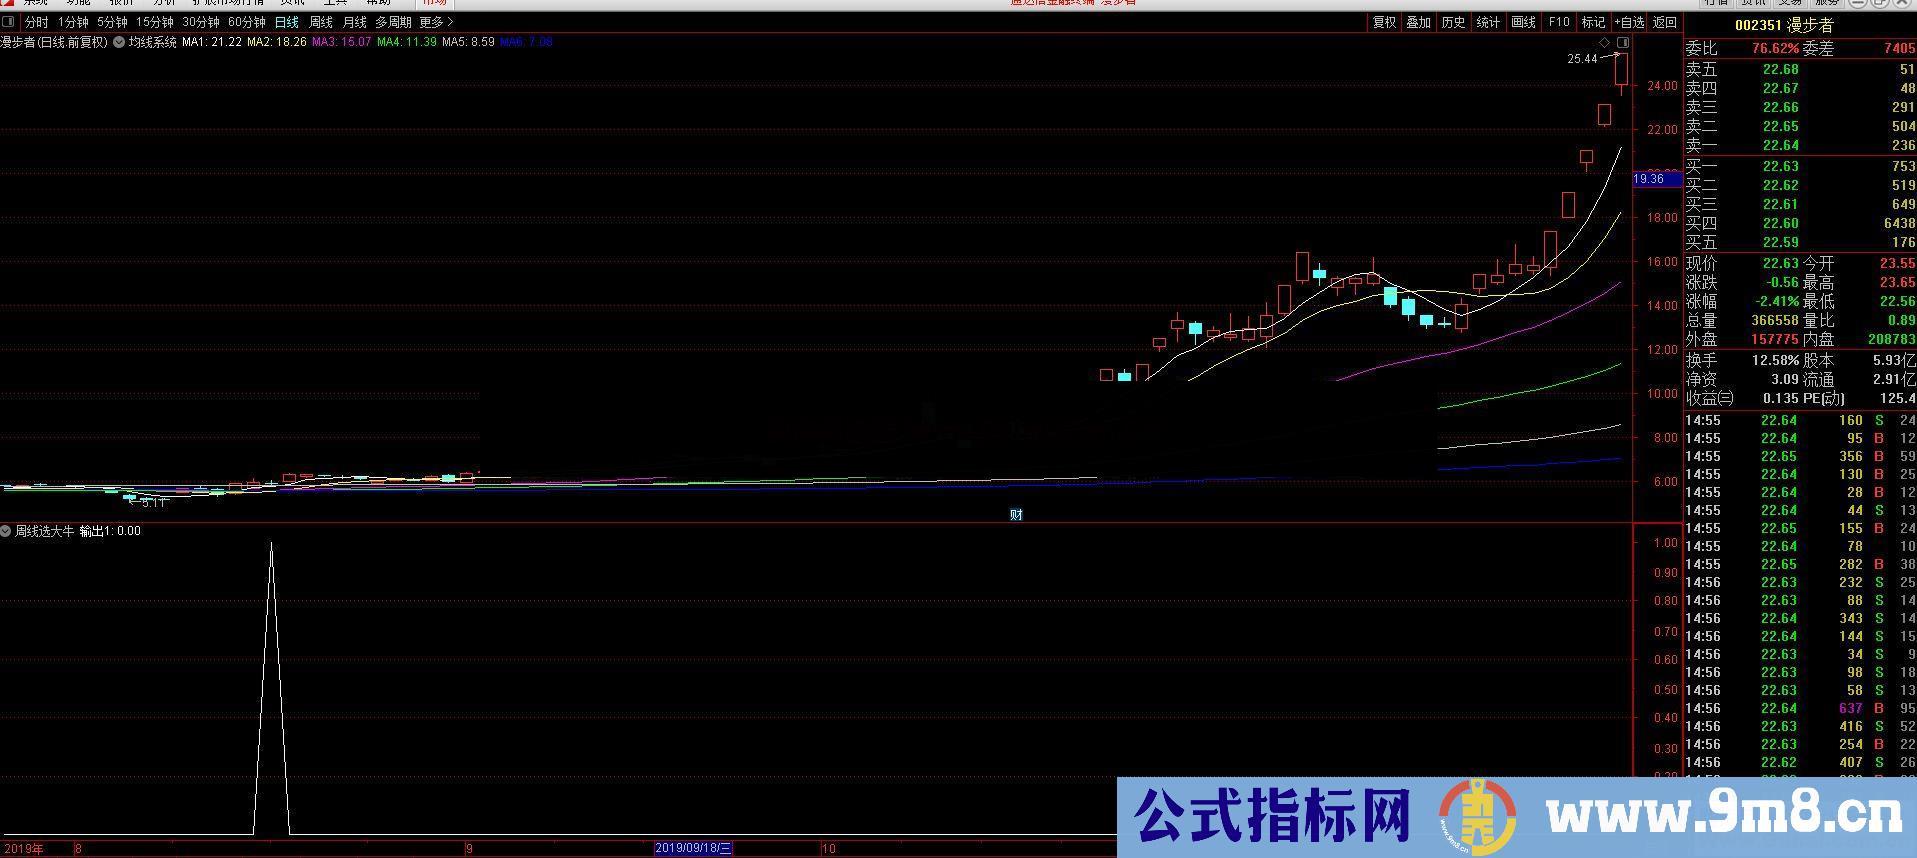Viewport: 1917px width, 858px height.
Task: Expand the 更多 period options
Action: pos(436,22)
